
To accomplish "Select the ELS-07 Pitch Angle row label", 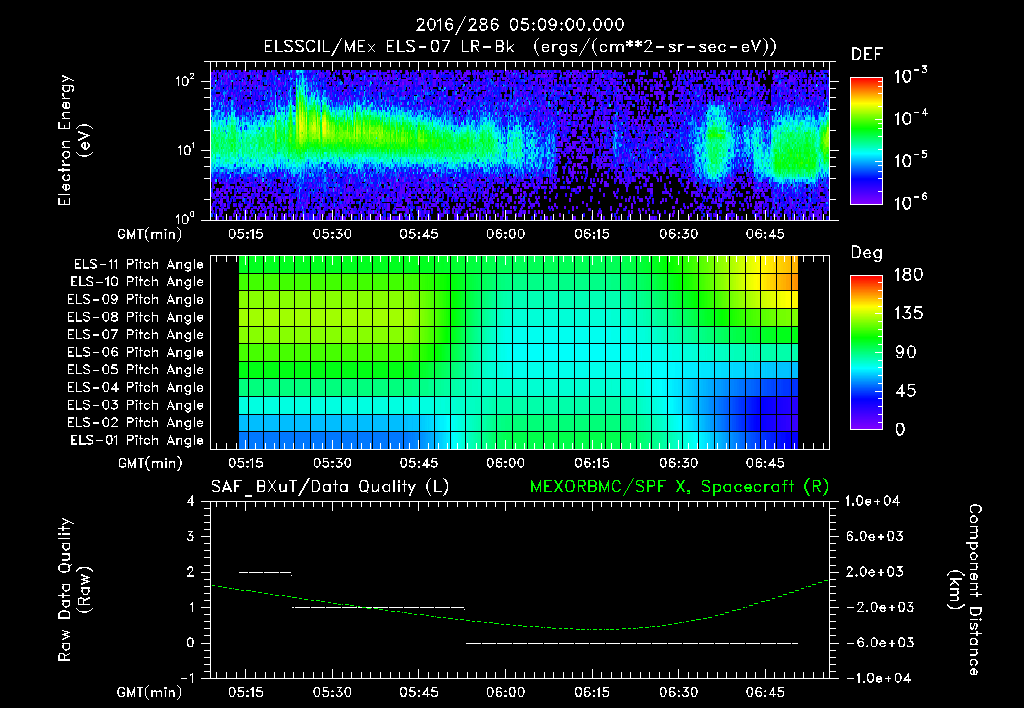I will [135, 335].
